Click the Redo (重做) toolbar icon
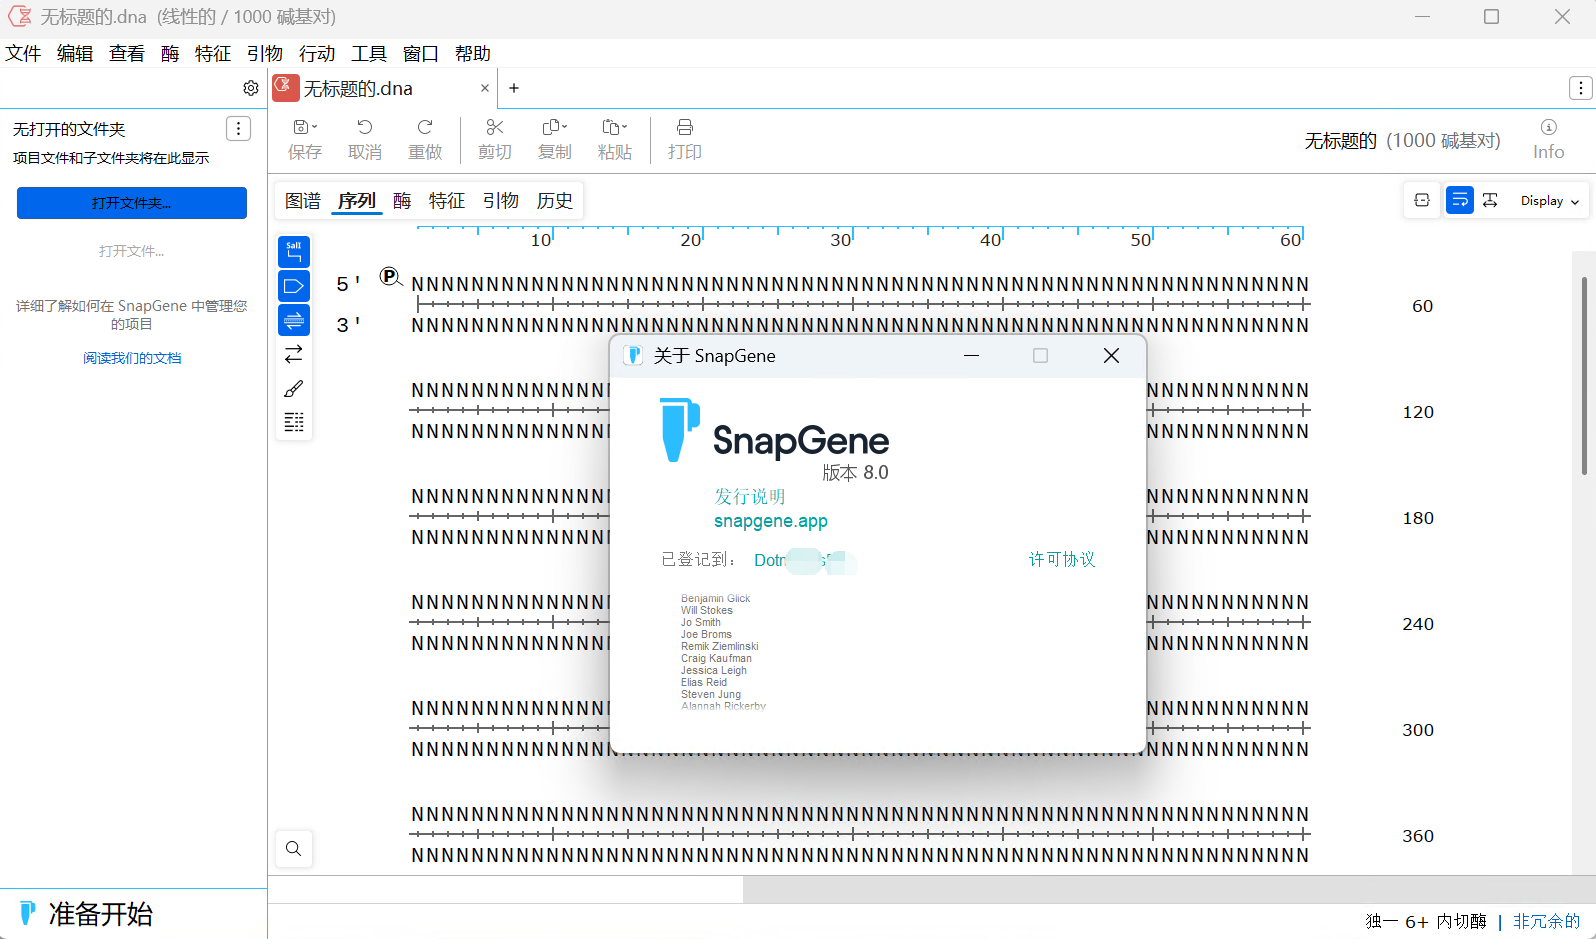This screenshot has width=1596, height=939. pyautogui.click(x=425, y=139)
